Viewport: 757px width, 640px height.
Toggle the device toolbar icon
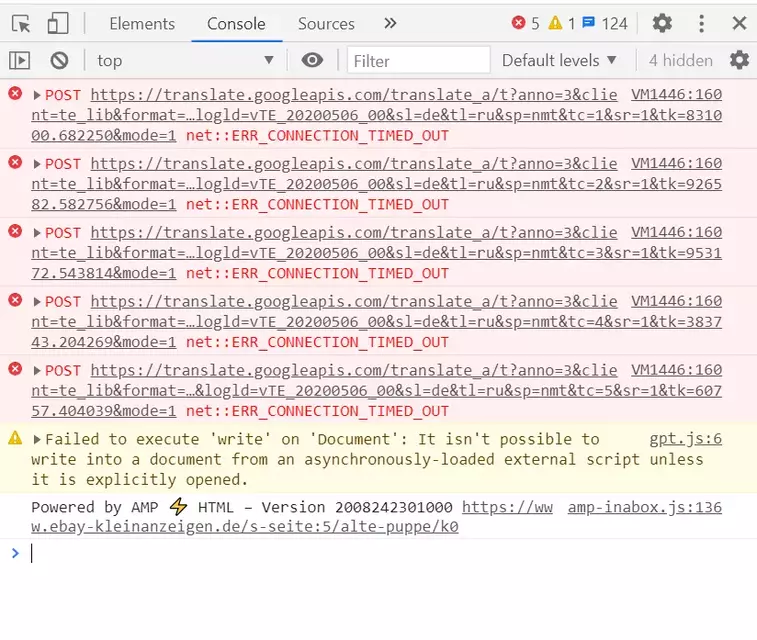click(x=58, y=24)
